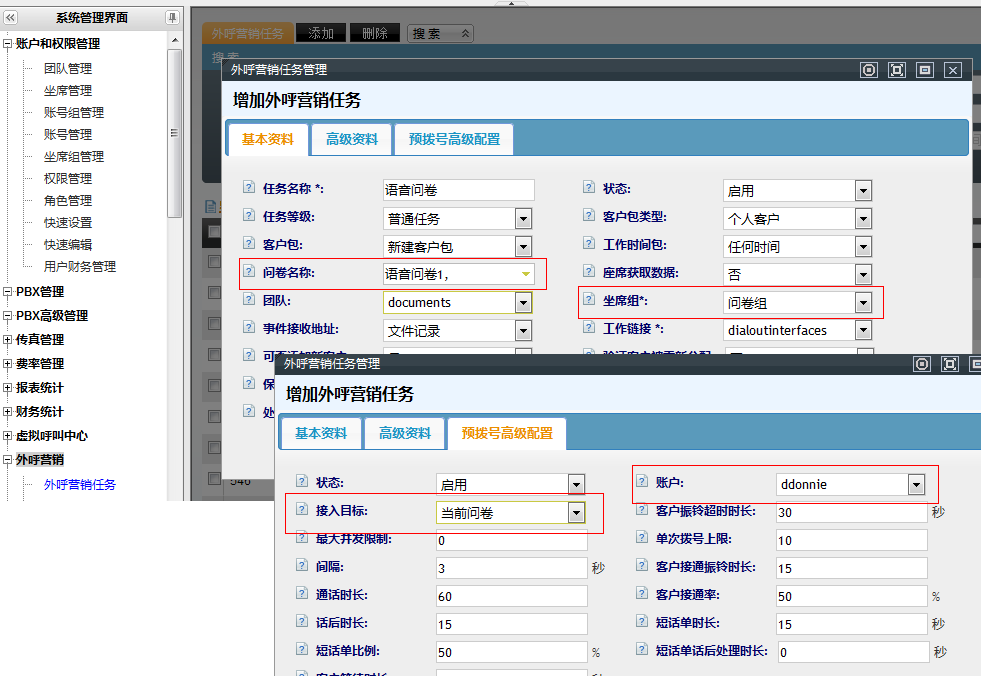Open the 任务等级 dropdown
Viewport: 981px width, 676px height.
pos(523,218)
